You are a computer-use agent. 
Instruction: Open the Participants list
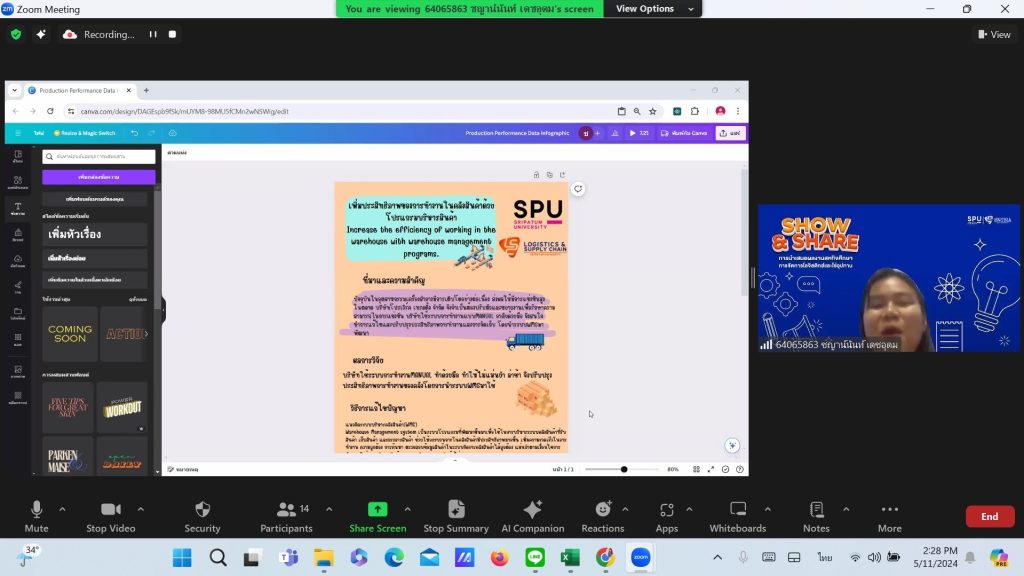pyautogui.click(x=287, y=516)
